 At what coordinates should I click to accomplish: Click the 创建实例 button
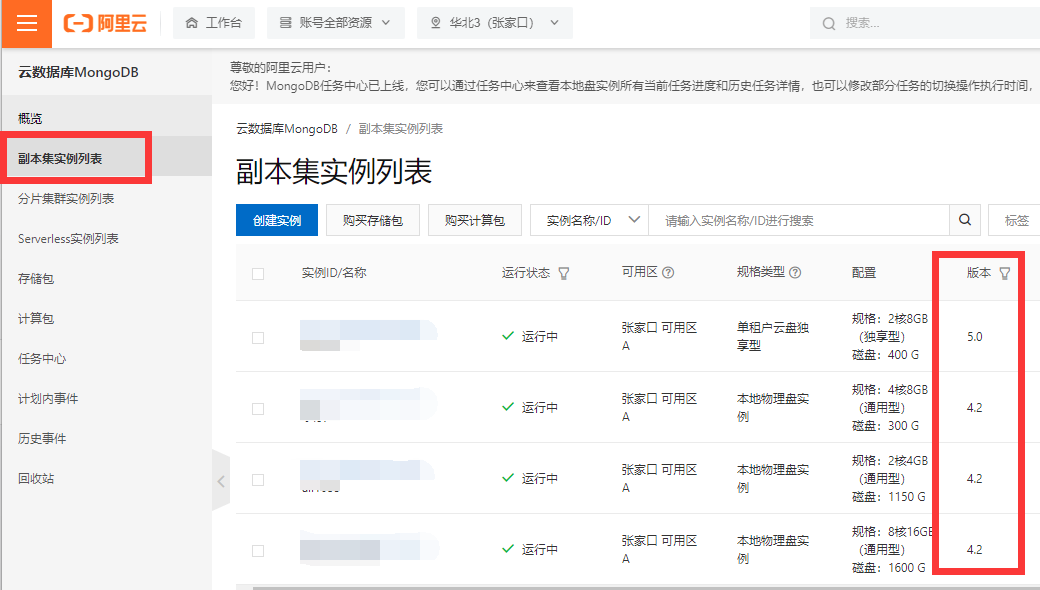tap(277, 220)
